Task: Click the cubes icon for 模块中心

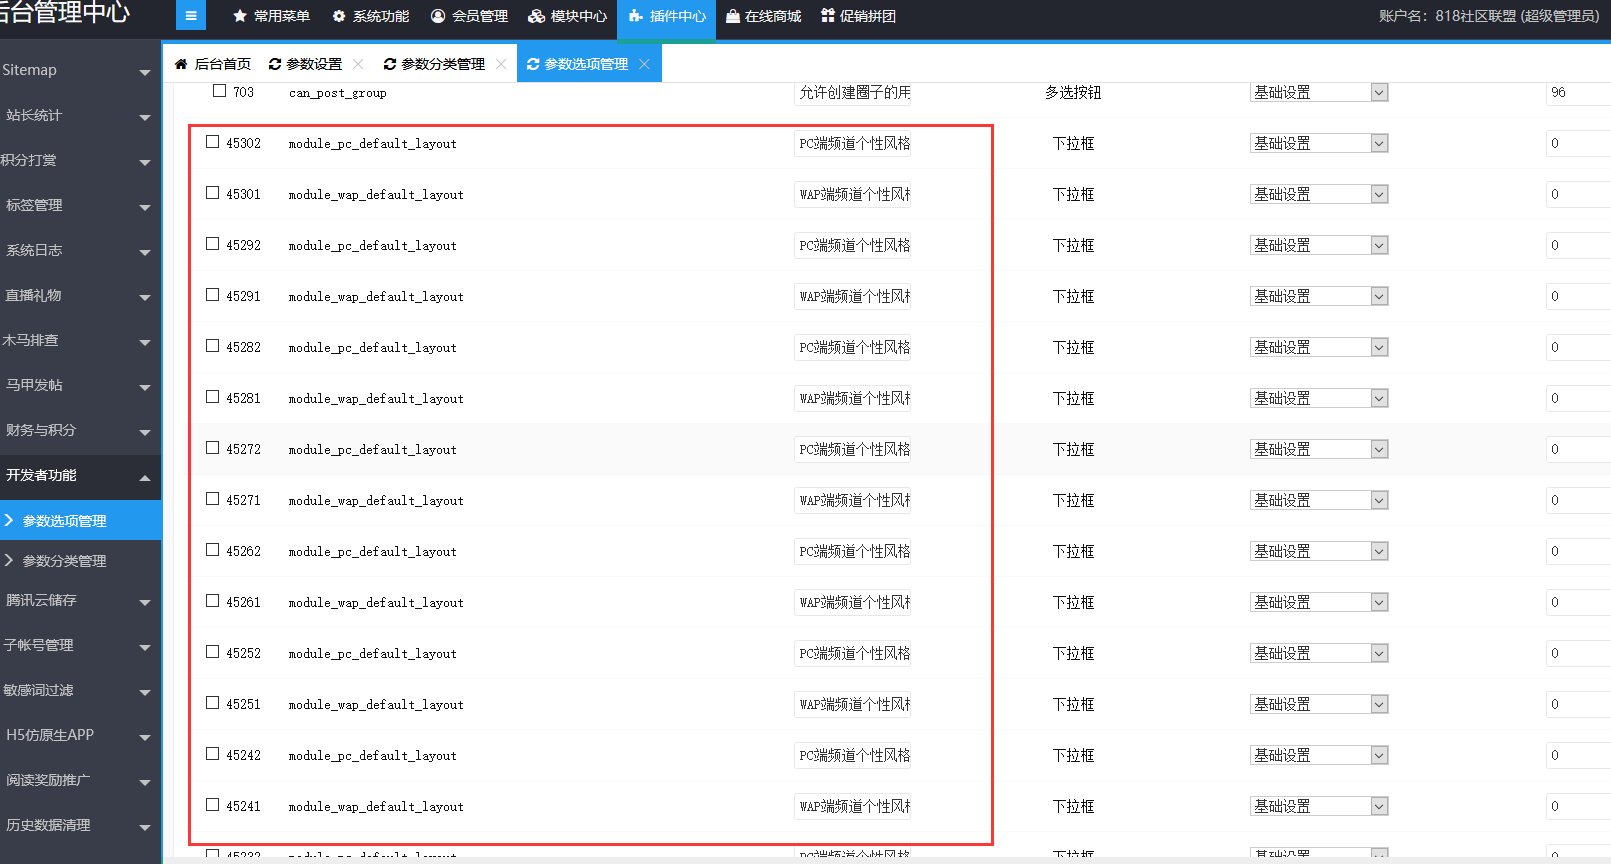Action: tap(537, 16)
